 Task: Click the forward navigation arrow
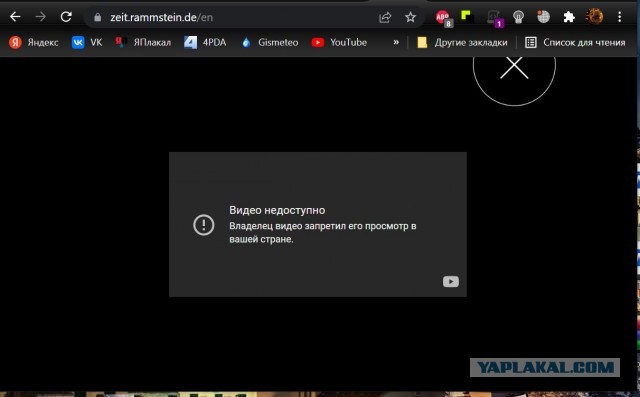click(x=40, y=17)
